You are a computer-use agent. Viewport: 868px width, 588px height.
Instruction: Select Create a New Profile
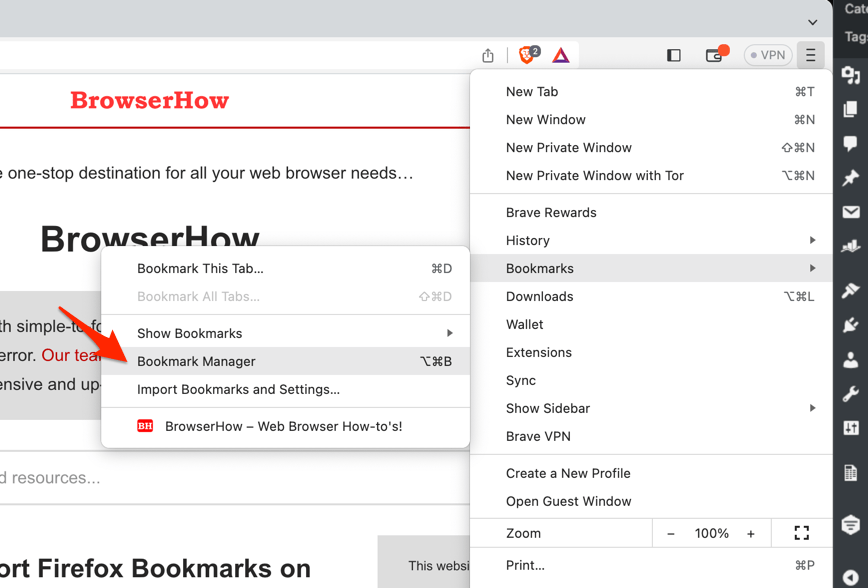click(651, 473)
